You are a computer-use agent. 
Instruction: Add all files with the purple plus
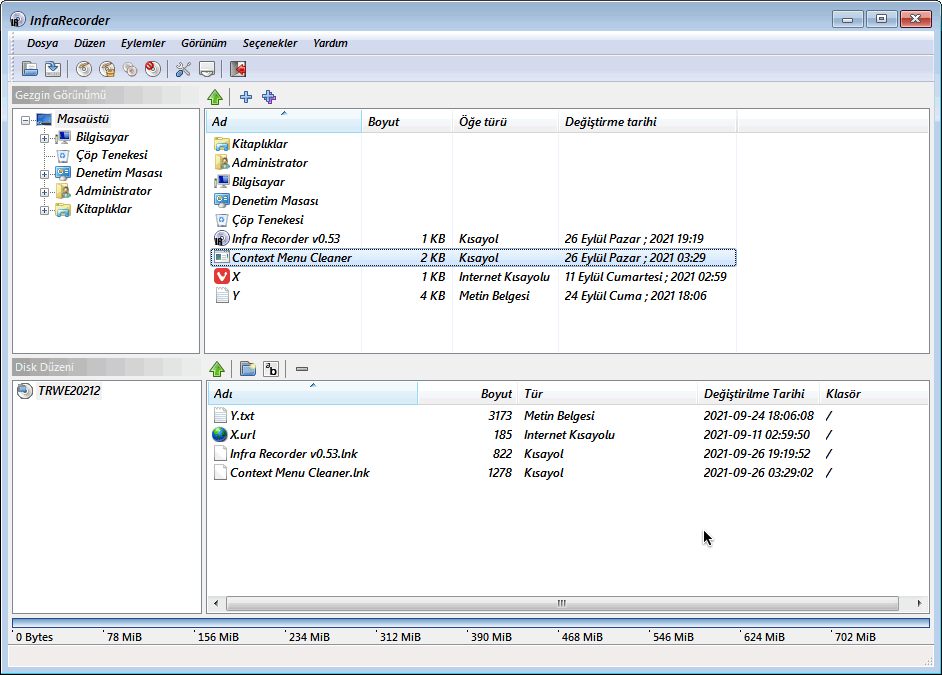269,97
